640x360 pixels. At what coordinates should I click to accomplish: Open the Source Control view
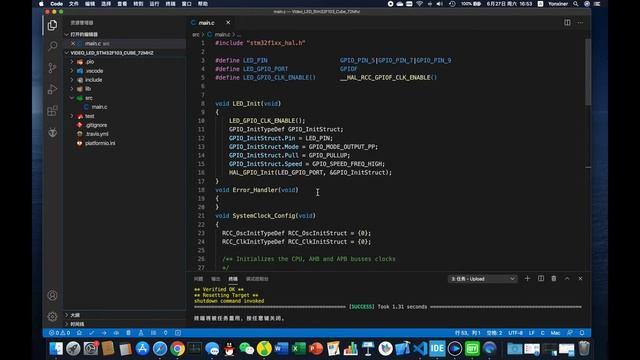coord(52,68)
